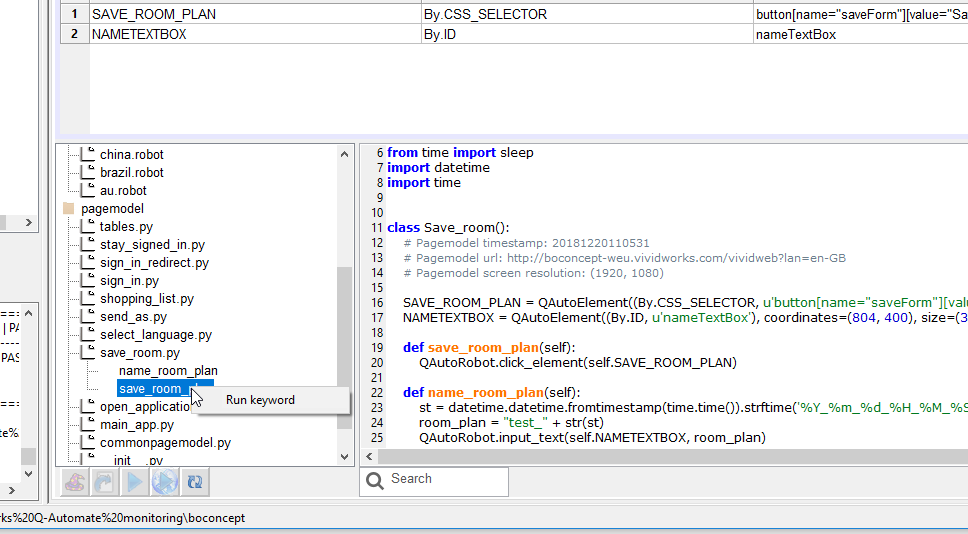This screenshot has width=968, height=534.
Task: Open send_as.py in the tree
Action: pyautogui.click(x=133, y=317)
